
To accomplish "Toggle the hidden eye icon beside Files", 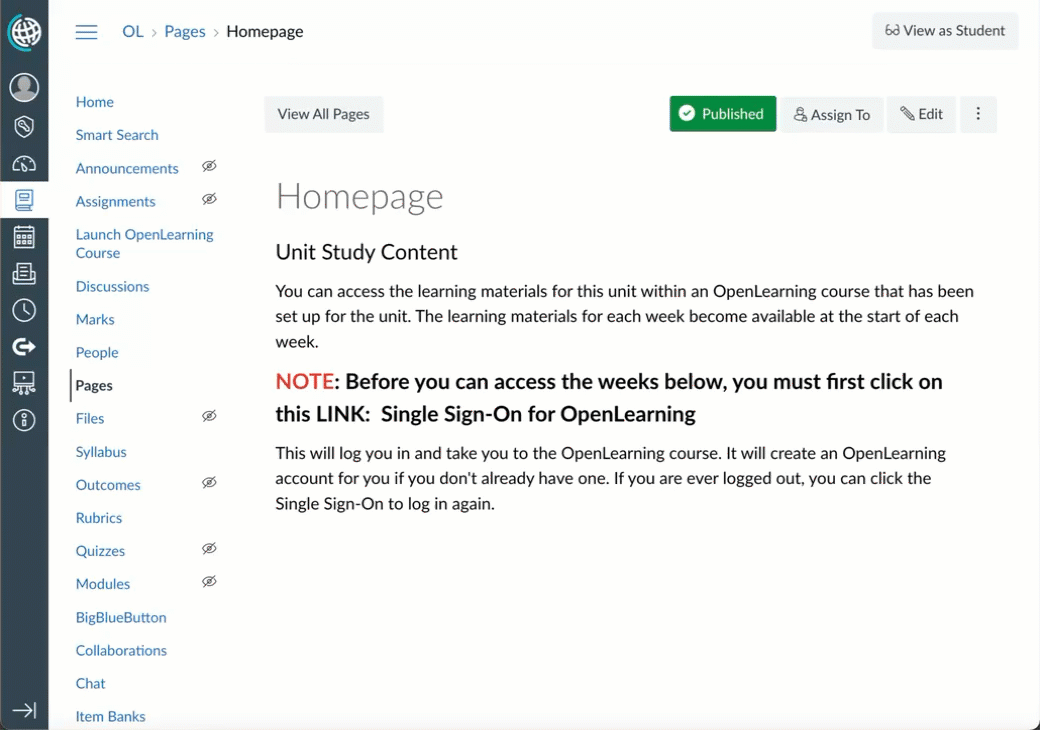I will [x=209, y=416].
